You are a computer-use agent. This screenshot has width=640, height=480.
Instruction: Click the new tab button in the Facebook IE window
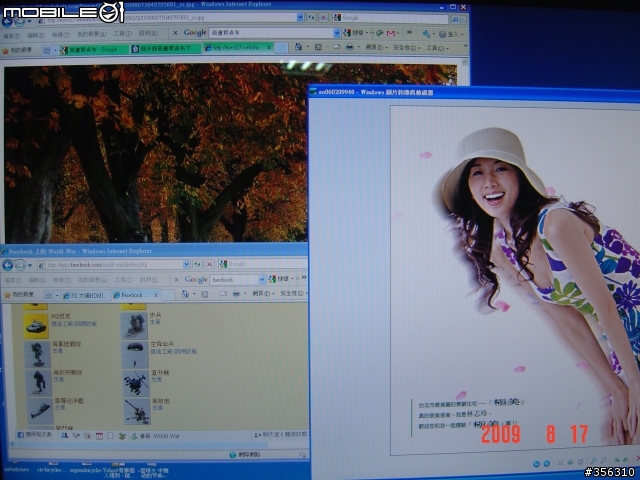[x=168, y=295]
